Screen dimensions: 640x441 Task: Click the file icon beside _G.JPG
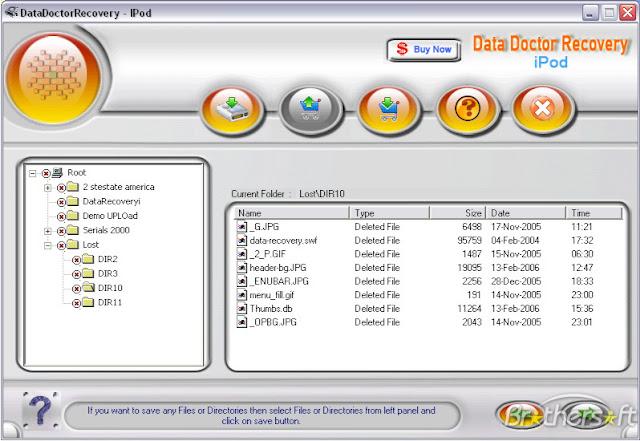click(x=242, y=227)
